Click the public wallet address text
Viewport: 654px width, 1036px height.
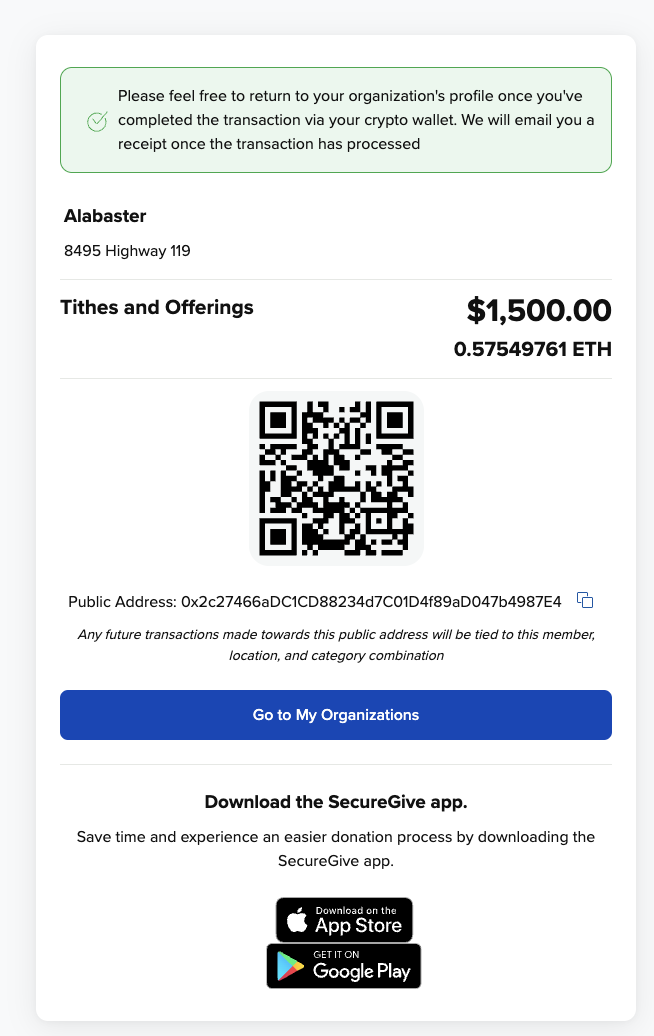point(371,601)
